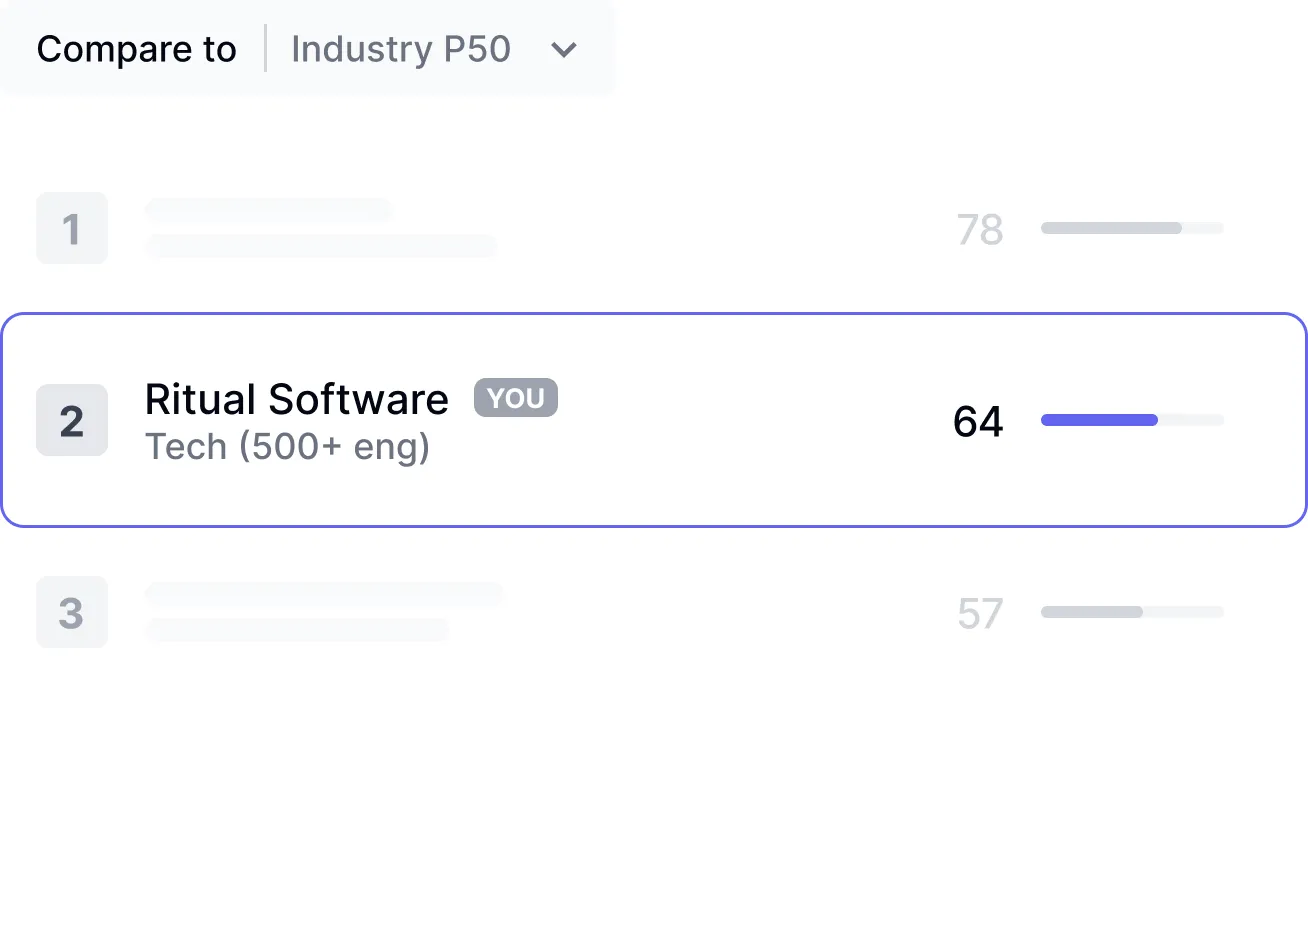Image resolution: width=1308 pixels, height=948 pixels.
Task: Click the purple progress bar for Ritual Software
Action: (1099, 420)
